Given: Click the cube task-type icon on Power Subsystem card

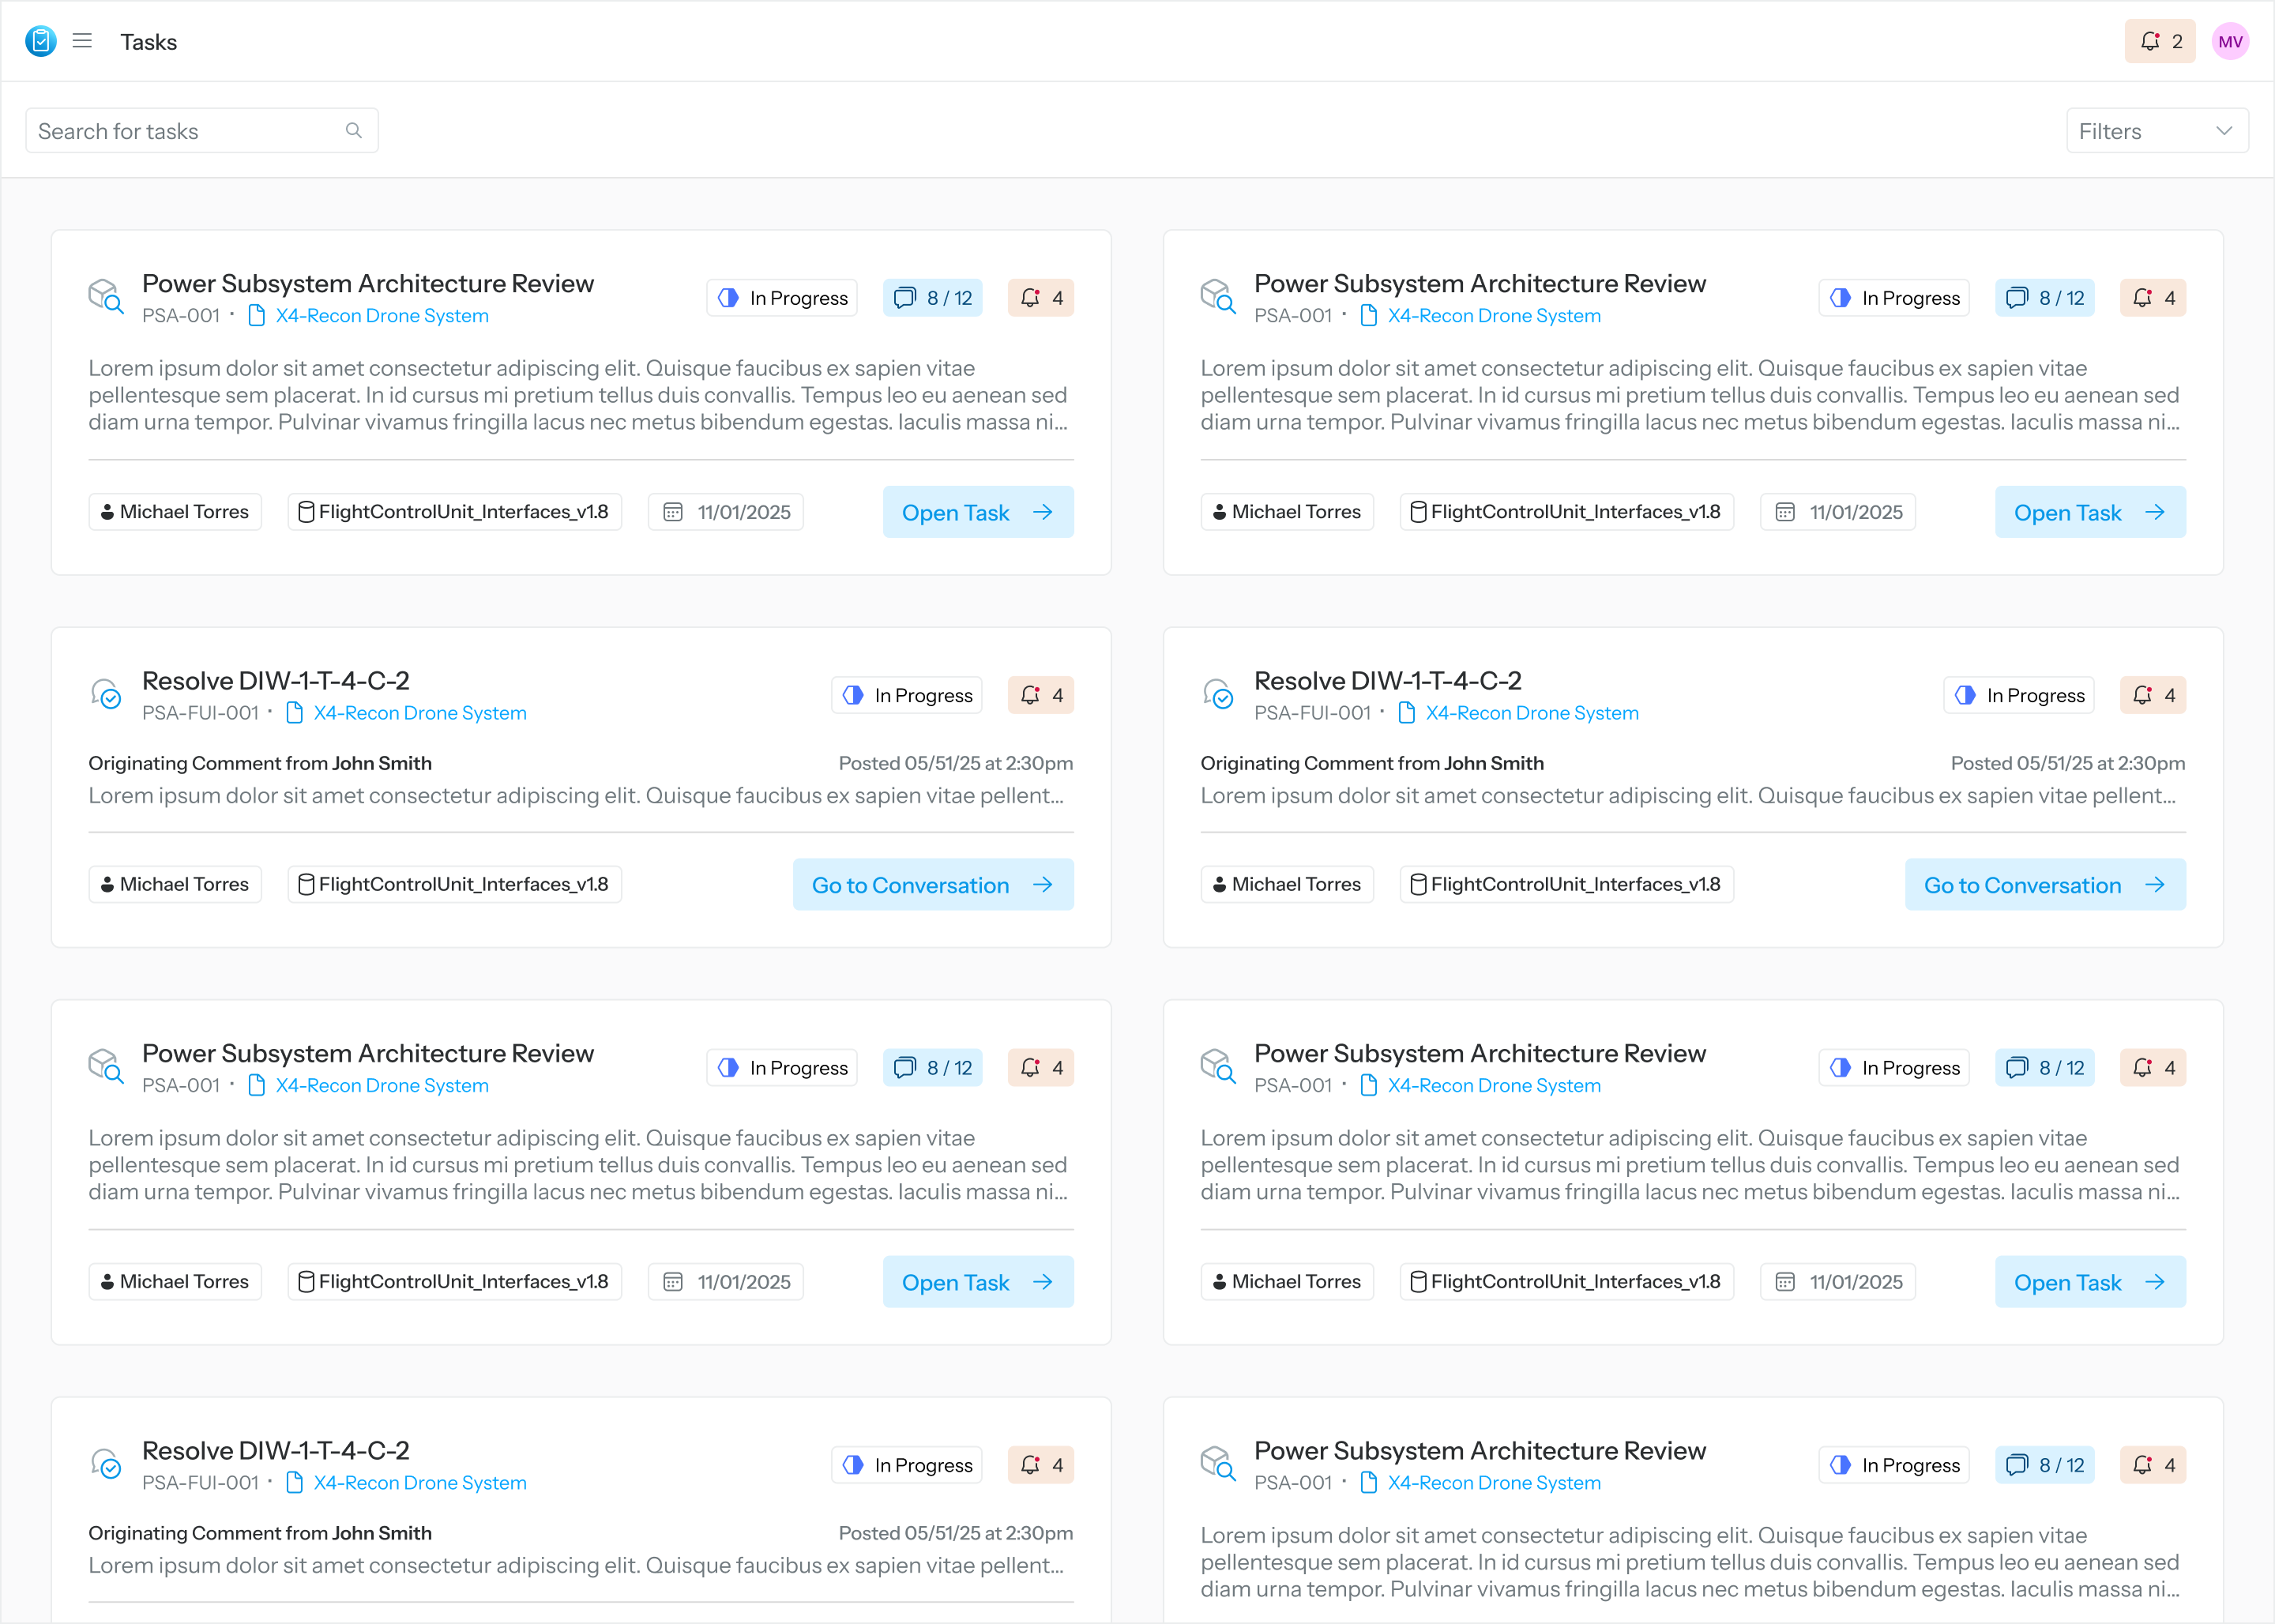Looking at the screenshot, I should click(106, 297).
